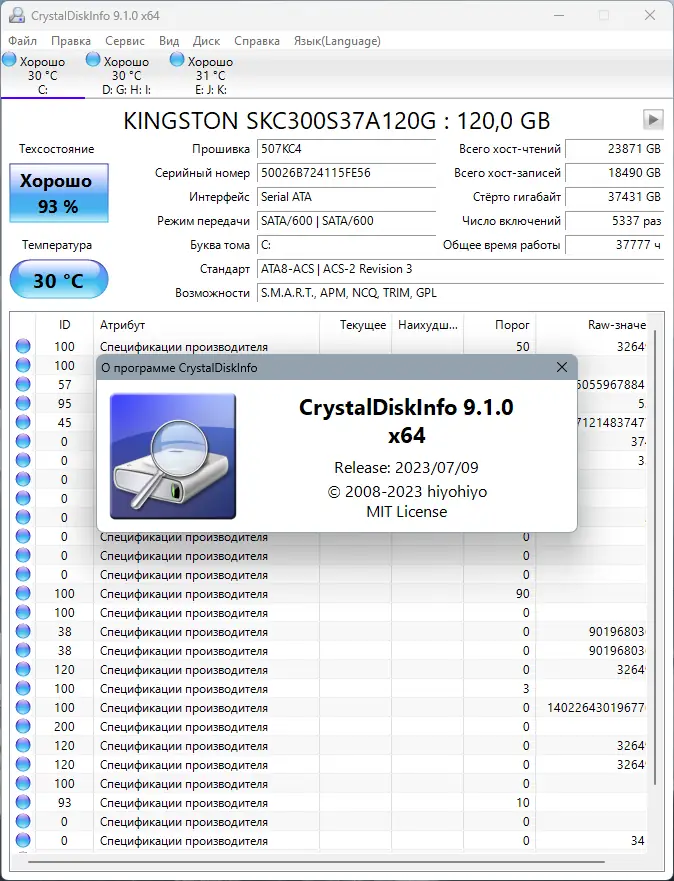The width and height of the screenshot is (674, 881).
Task: Close the О программе CrystalDiskInfo dialog
Action: [562, 367]
